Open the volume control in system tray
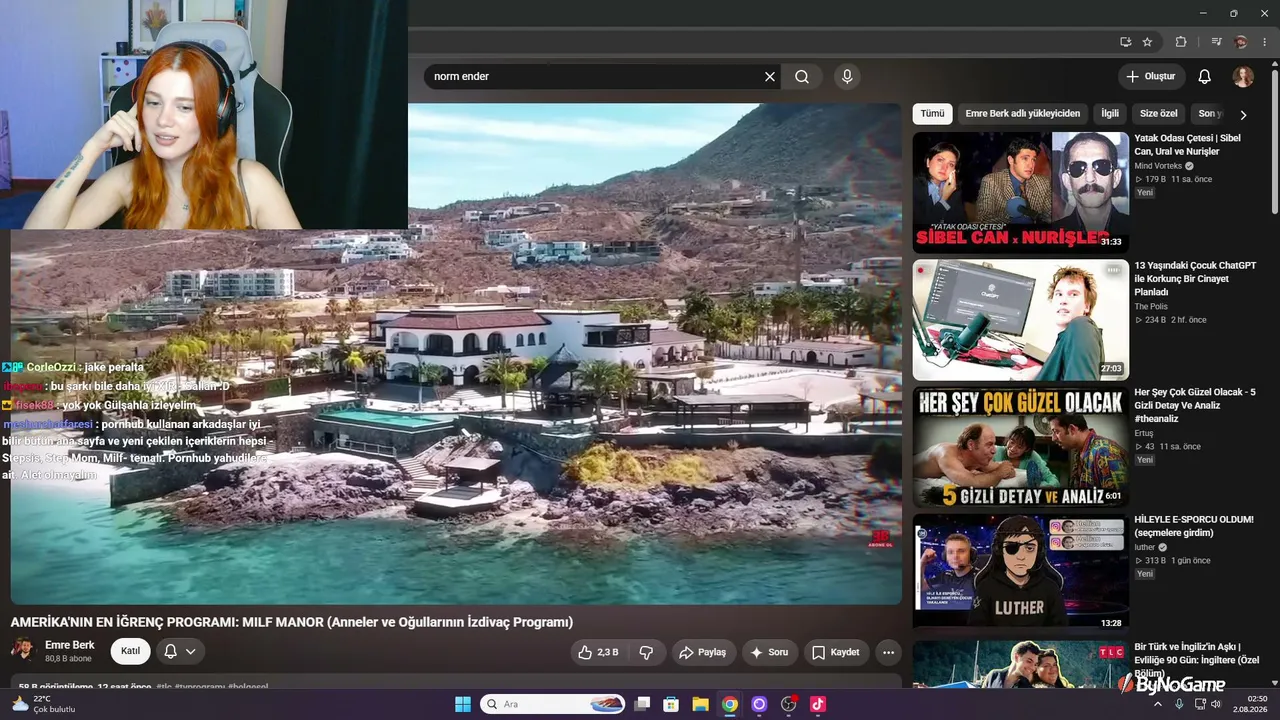The height and width of the screenshot is (720, 1280). (1216, 704)
